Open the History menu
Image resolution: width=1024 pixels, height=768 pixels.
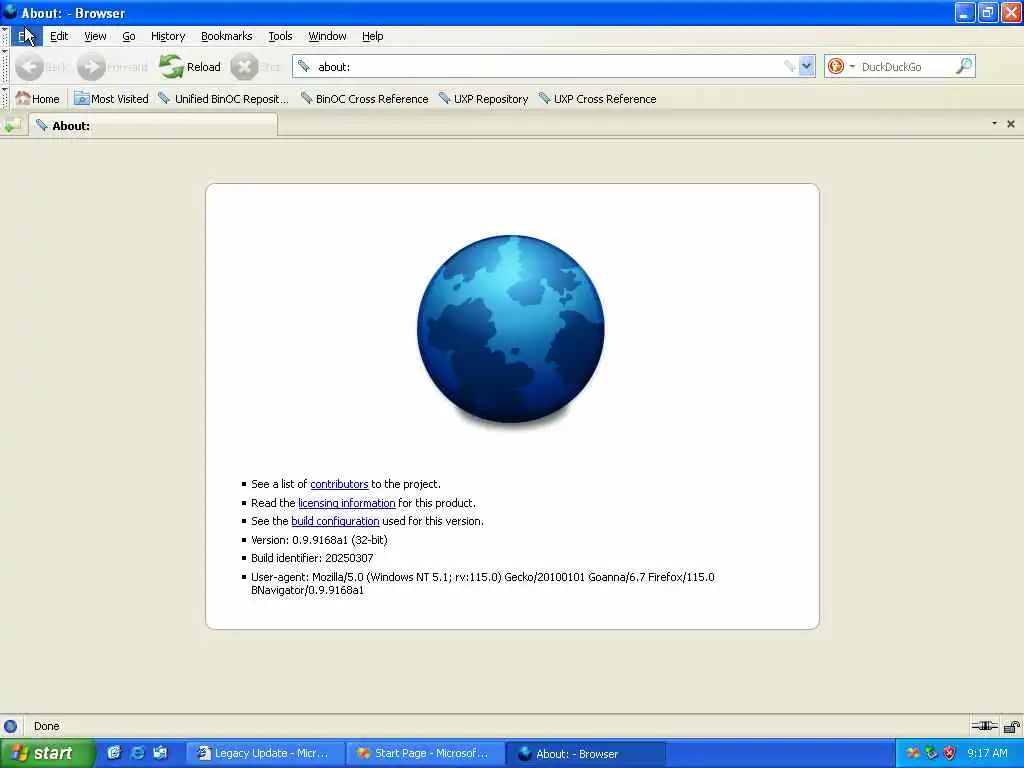(168, 36)
